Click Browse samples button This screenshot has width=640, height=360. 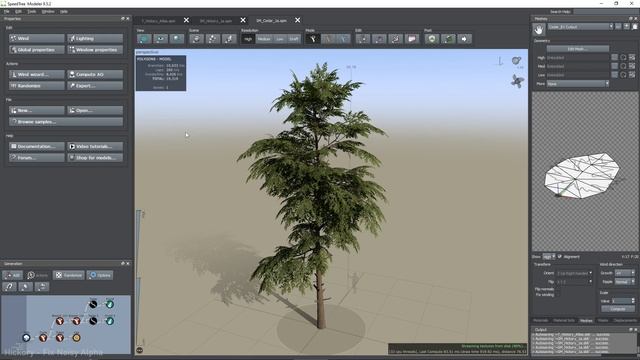pyautogui.click(x=66, y=122)
